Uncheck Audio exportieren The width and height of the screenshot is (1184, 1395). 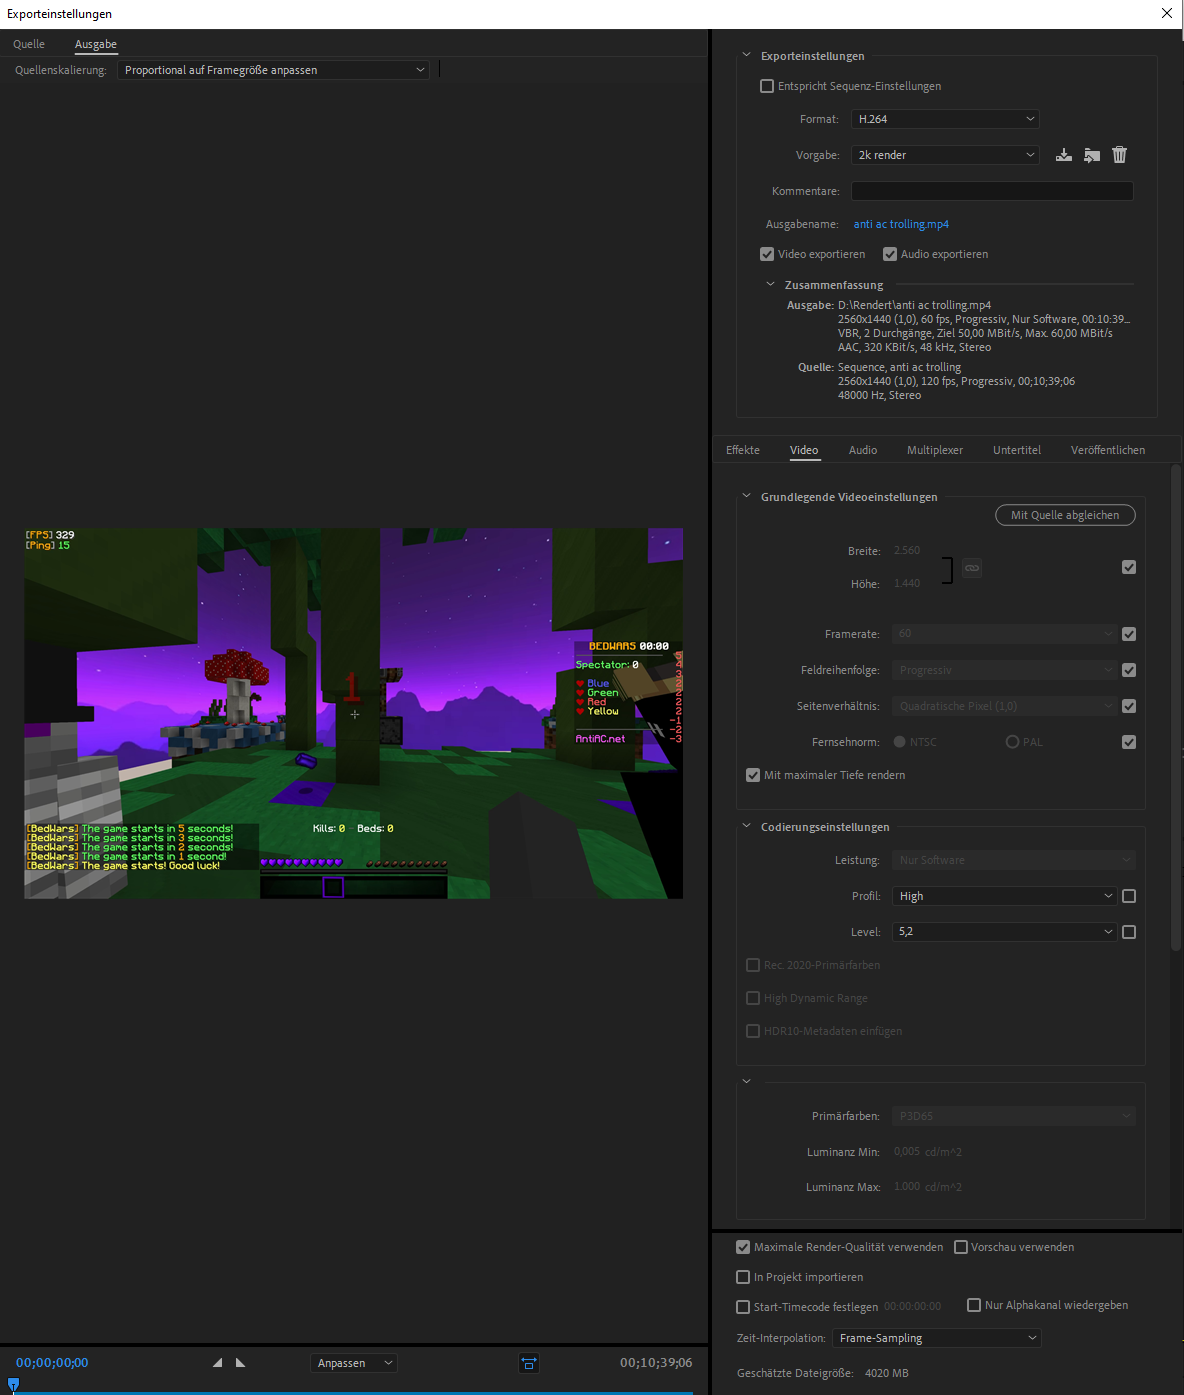(890, 254)
